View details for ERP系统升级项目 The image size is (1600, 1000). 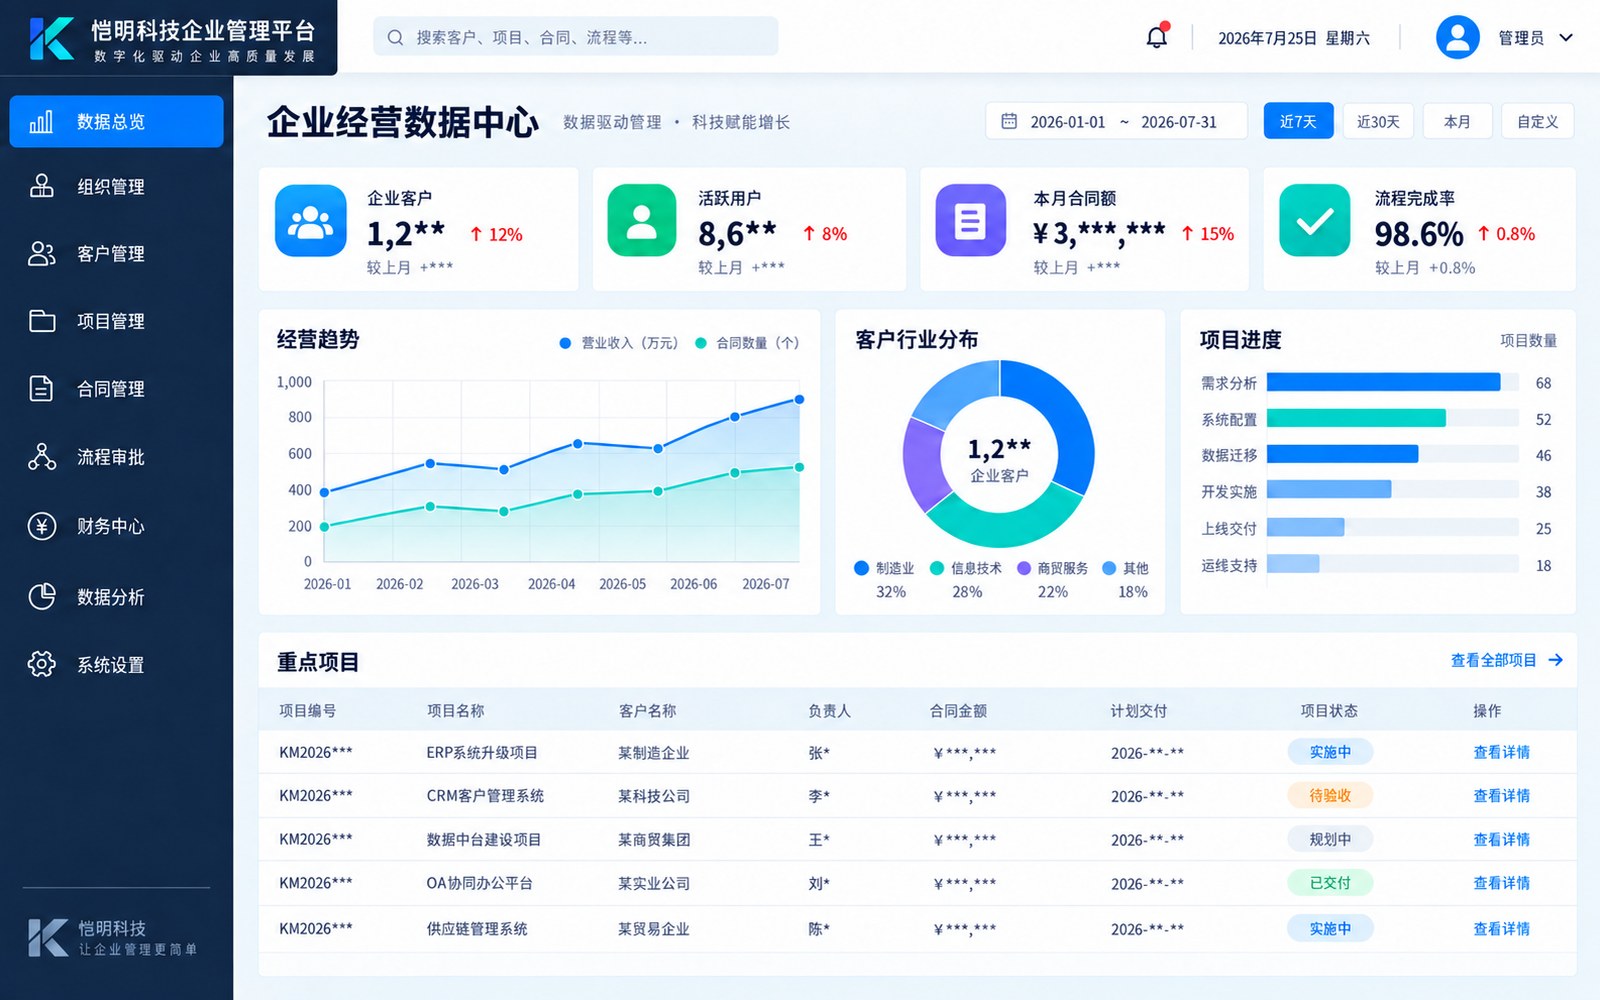coord(1501,752)
